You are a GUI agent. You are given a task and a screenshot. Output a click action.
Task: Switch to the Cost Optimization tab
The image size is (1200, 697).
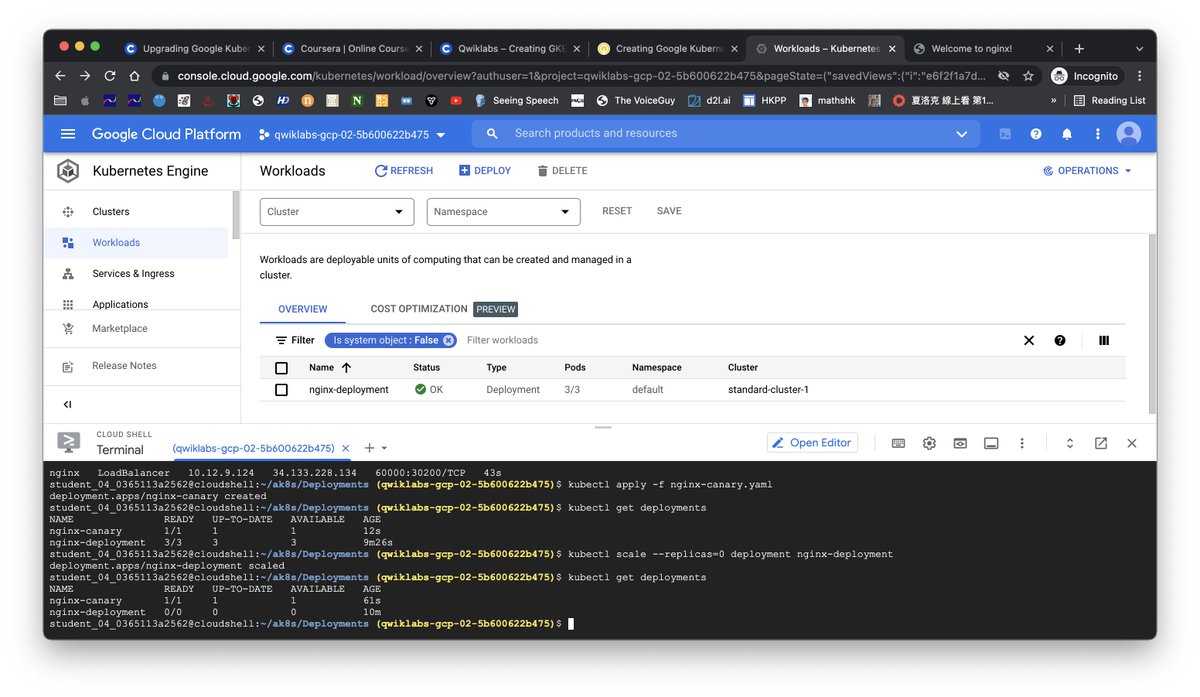[x=443, y=309]
